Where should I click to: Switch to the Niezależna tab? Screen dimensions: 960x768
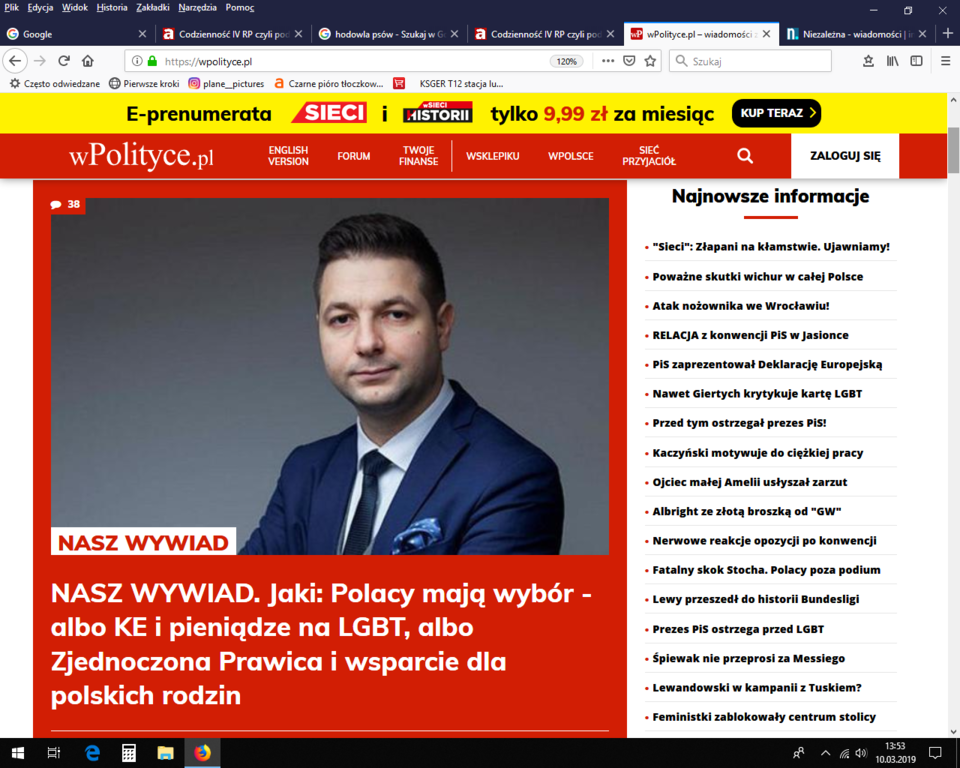pos(856,34)
